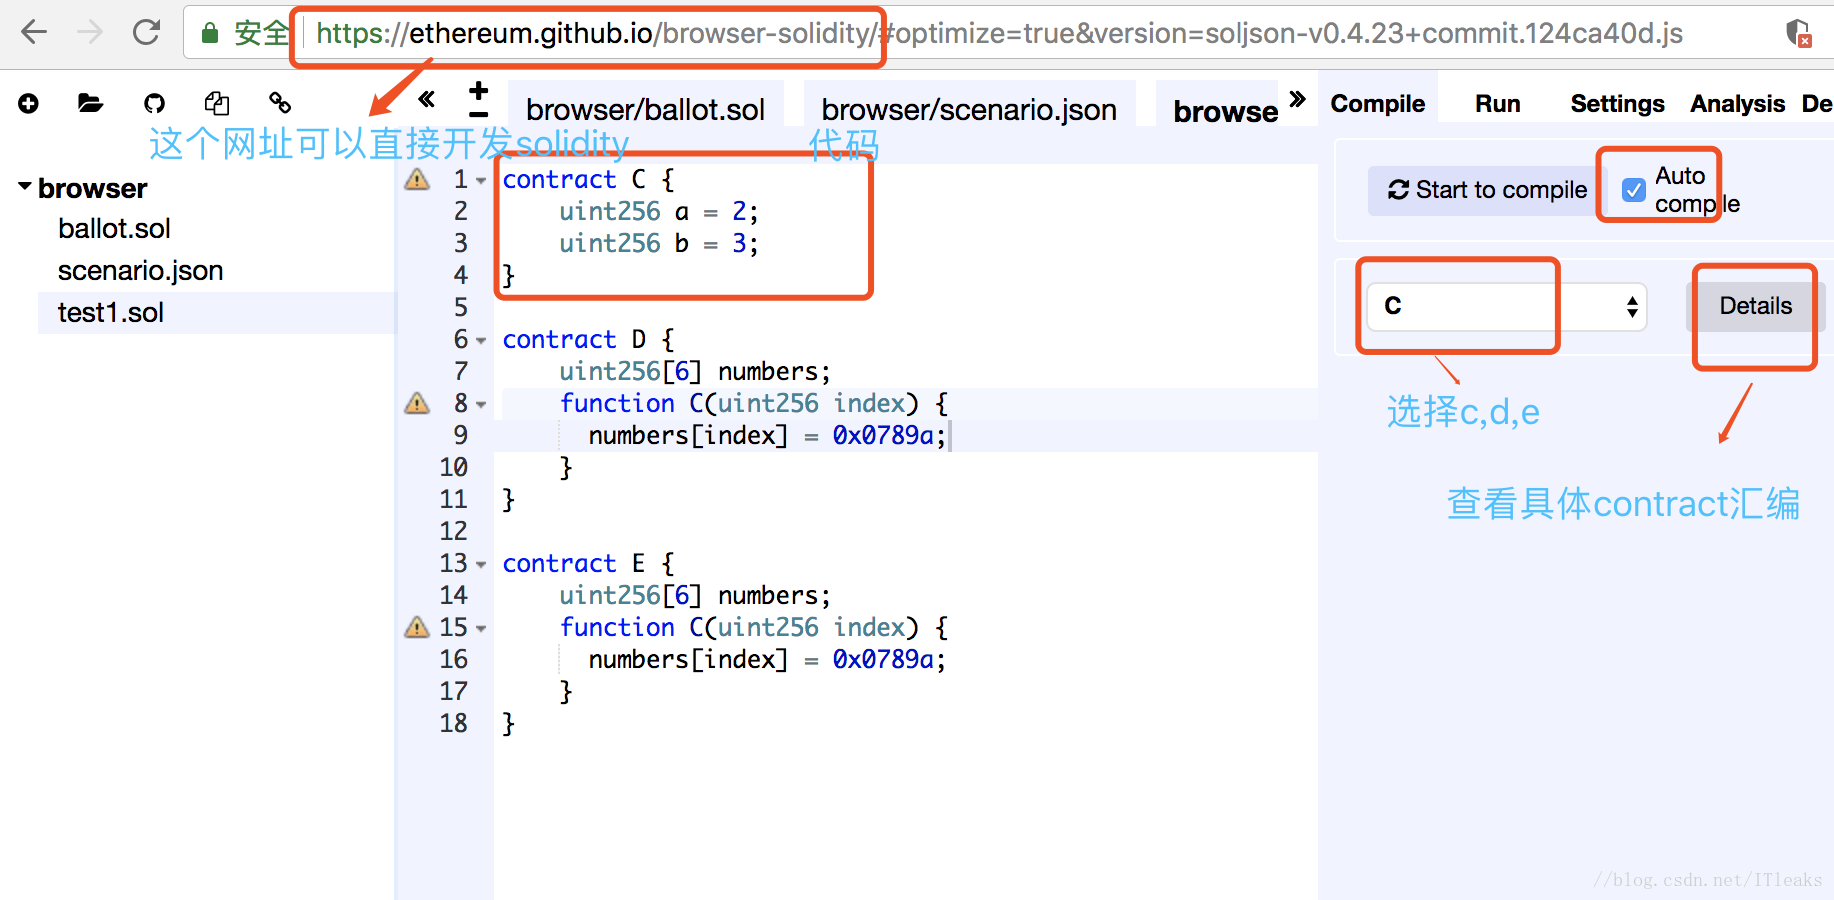Click 'numbers[index] = 0x0789a;' on line 16
This screenshot has width=1834, height=900.
point(766,659)
